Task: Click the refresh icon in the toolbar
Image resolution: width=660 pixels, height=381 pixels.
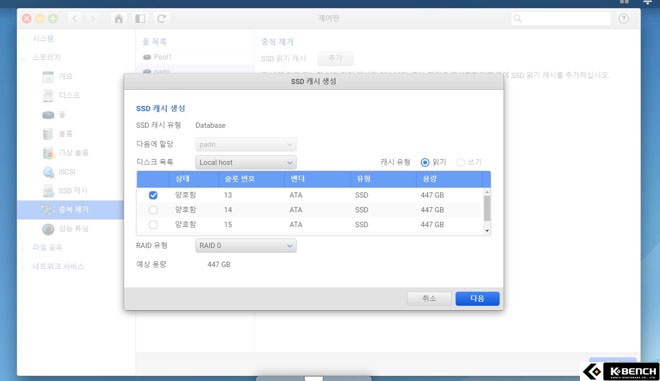Action: (161, 19)
